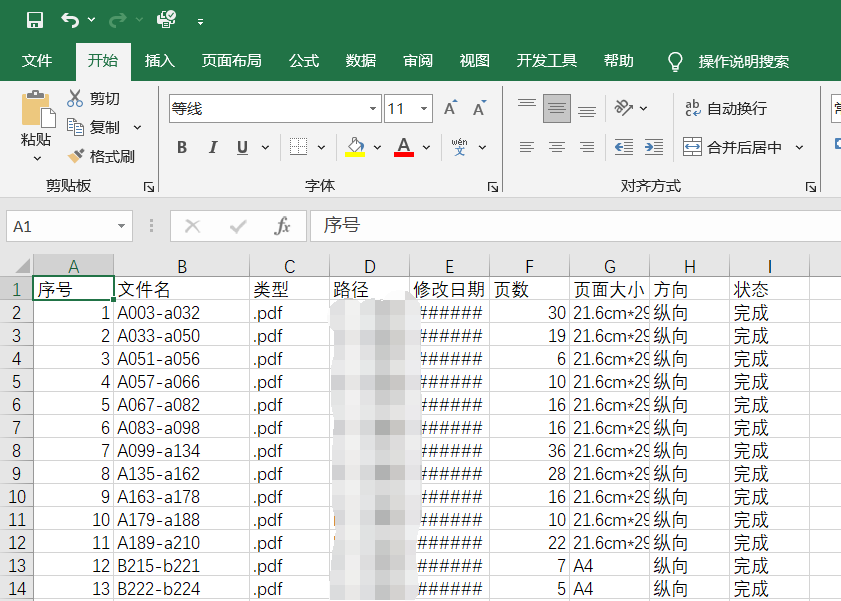
Task: Expand the Name Box dropdown arrow
Action: point(122,226)
